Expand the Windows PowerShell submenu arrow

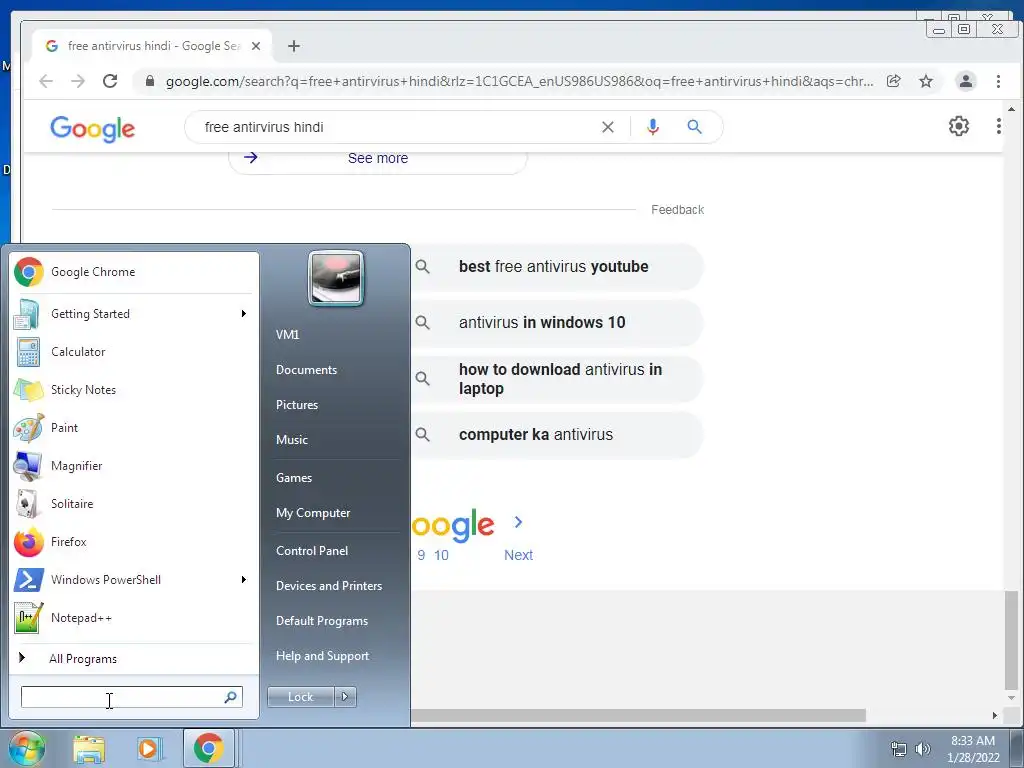click(244, 580)
